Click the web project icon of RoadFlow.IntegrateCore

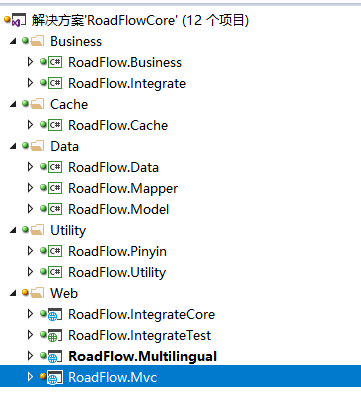click(x=54, y=315)
